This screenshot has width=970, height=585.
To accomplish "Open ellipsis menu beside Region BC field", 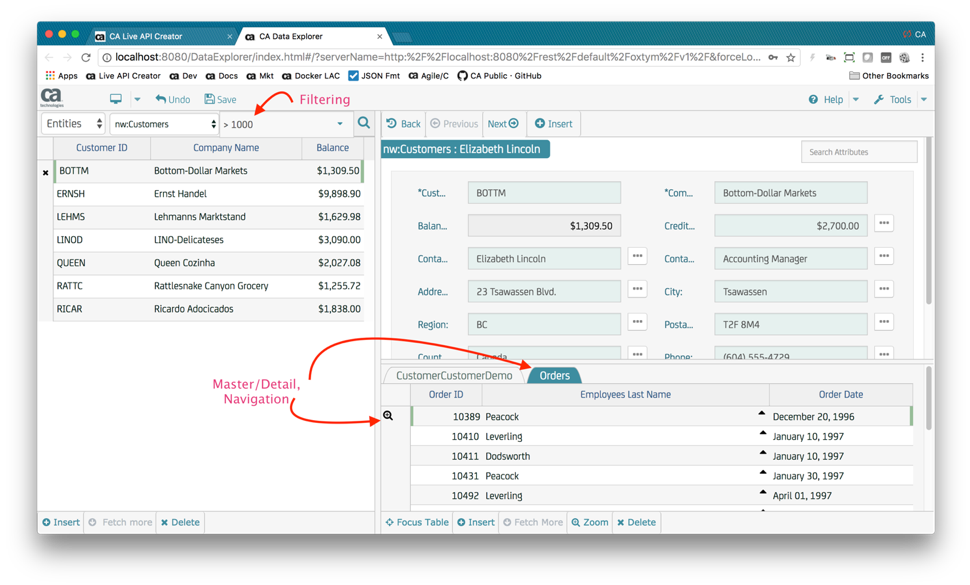I will (x=637, y=322).
